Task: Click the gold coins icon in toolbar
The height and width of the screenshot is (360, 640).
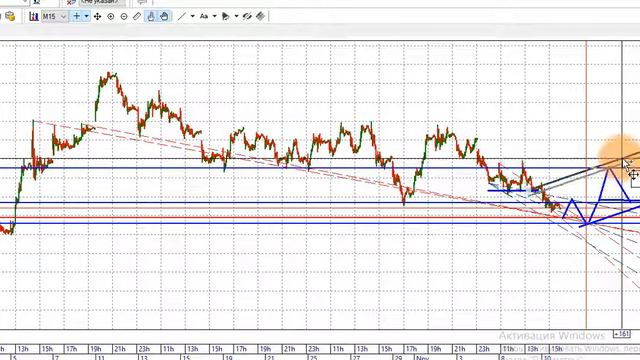Action: [10, 16]
